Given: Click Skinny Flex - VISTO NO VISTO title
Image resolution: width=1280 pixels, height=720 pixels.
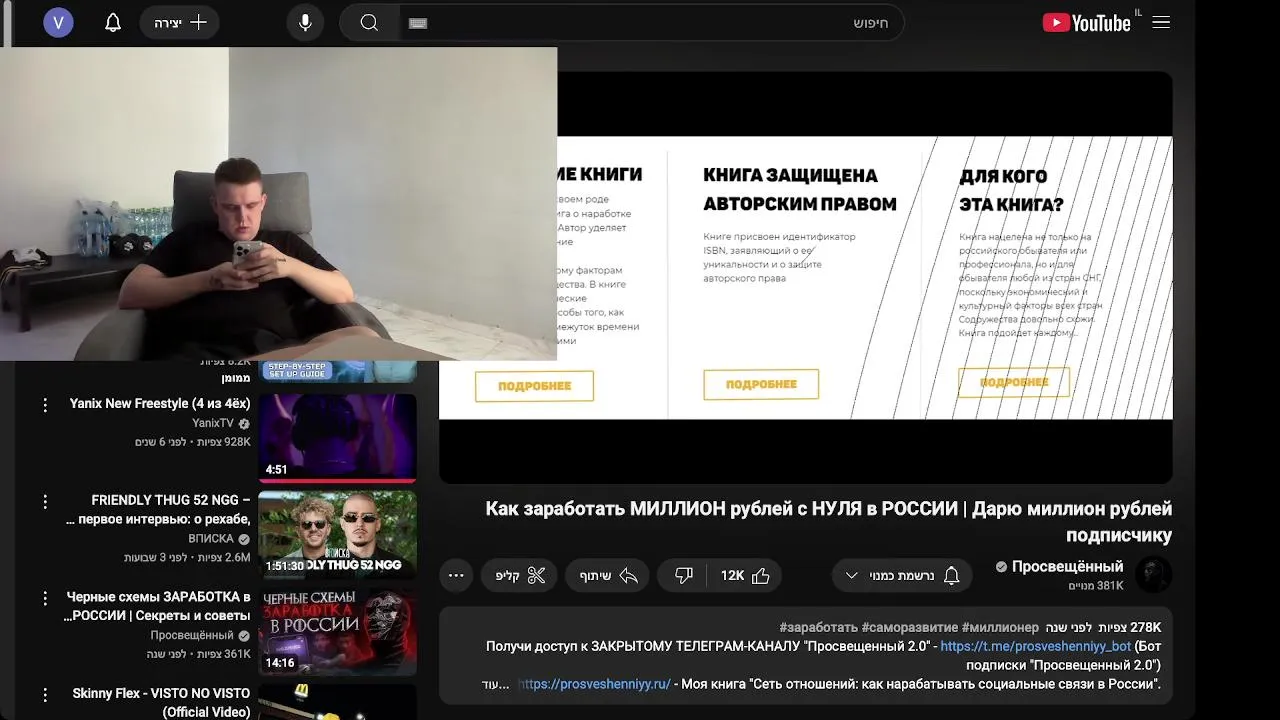Looking at the screenshot, I should pyautogui.click(x=161, y=702).
